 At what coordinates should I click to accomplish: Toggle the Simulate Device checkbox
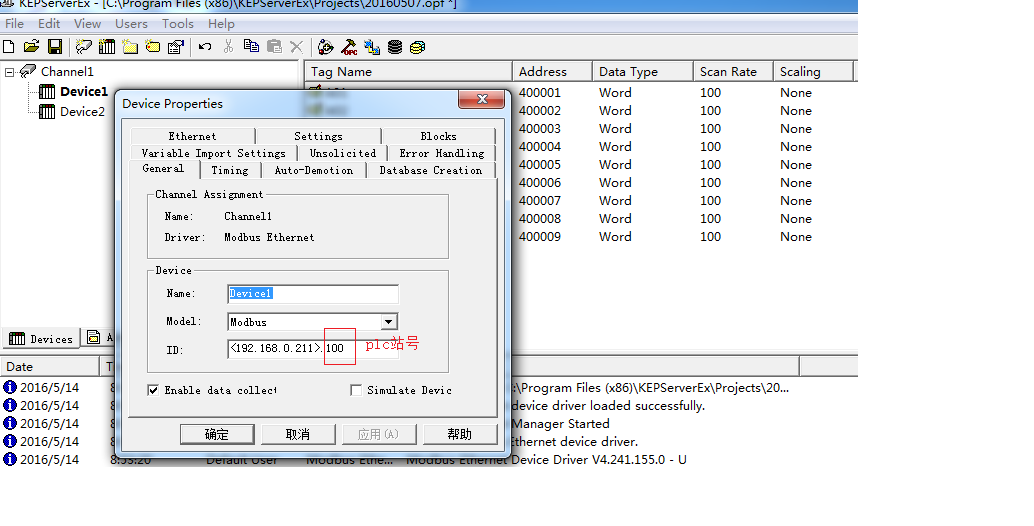tap(356, 390)
